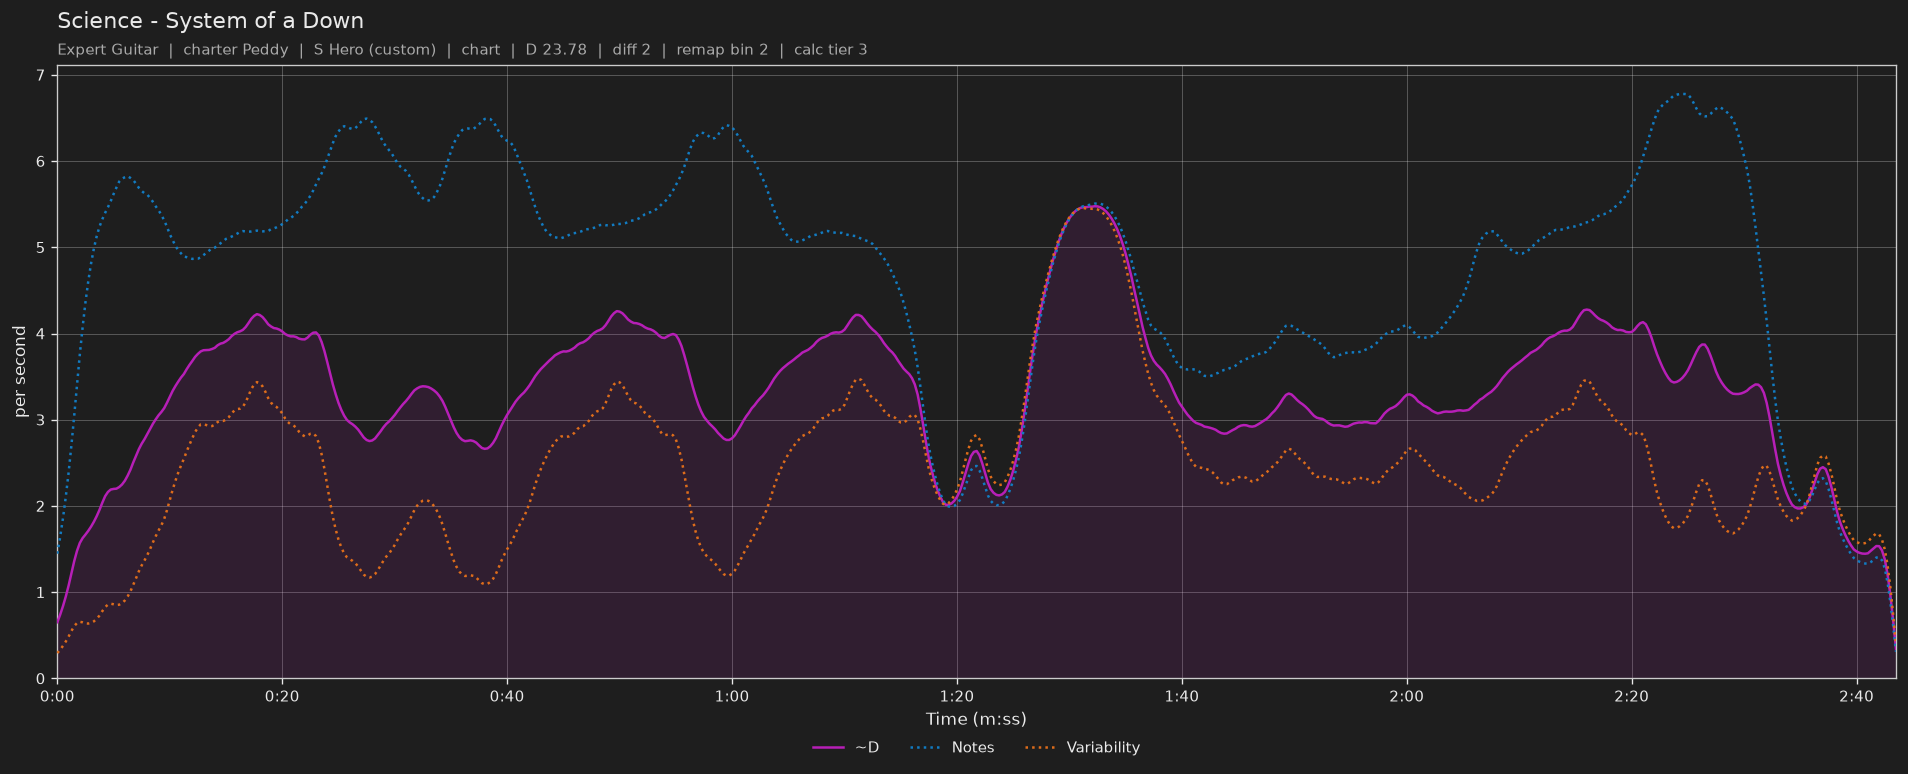The height and width of the screenshot is (774, 1908).
Task: Click the x-axis tick label "2:40"
Action: pos(1857,696)
